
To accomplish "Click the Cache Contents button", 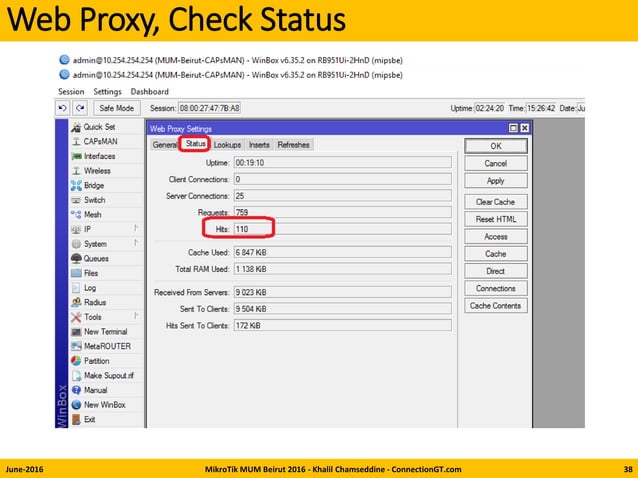I will (496, 306).
